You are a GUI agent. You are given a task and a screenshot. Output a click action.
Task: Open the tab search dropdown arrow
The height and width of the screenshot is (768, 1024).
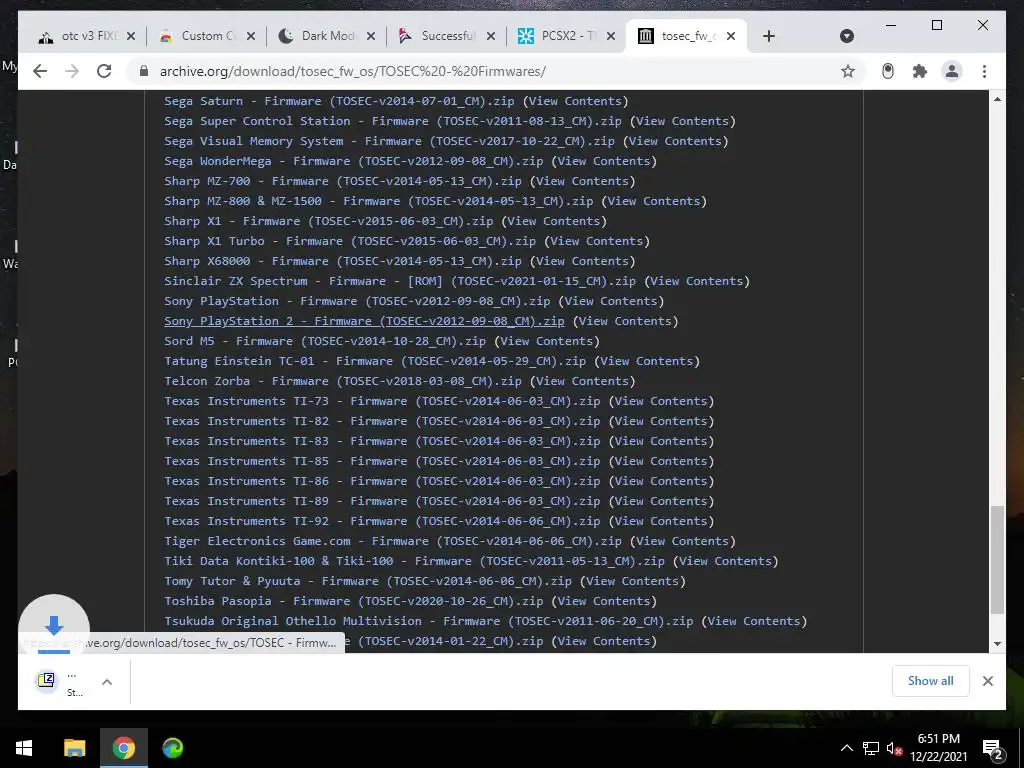pyautogui.click(x=846, y=36)
